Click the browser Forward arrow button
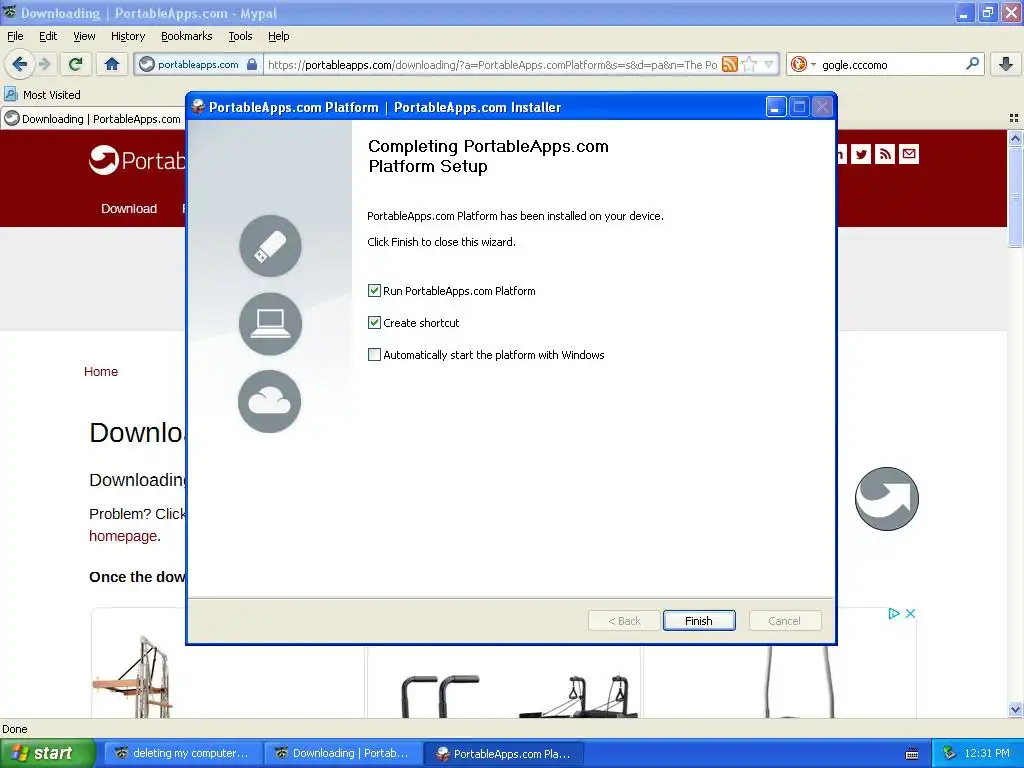This screenshot has width=1024, height=768. tap(44, 64)
